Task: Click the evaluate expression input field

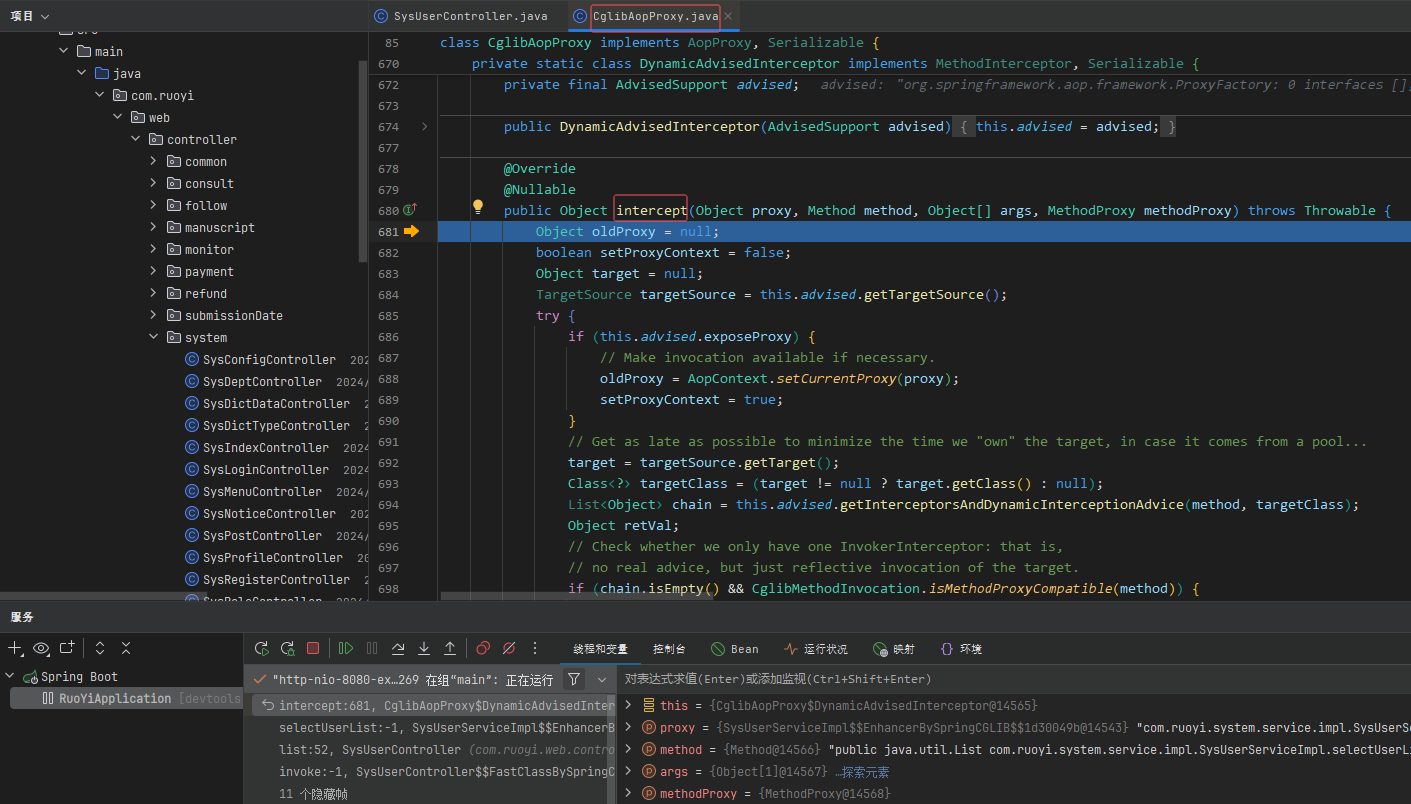Action: point(1013,679)
